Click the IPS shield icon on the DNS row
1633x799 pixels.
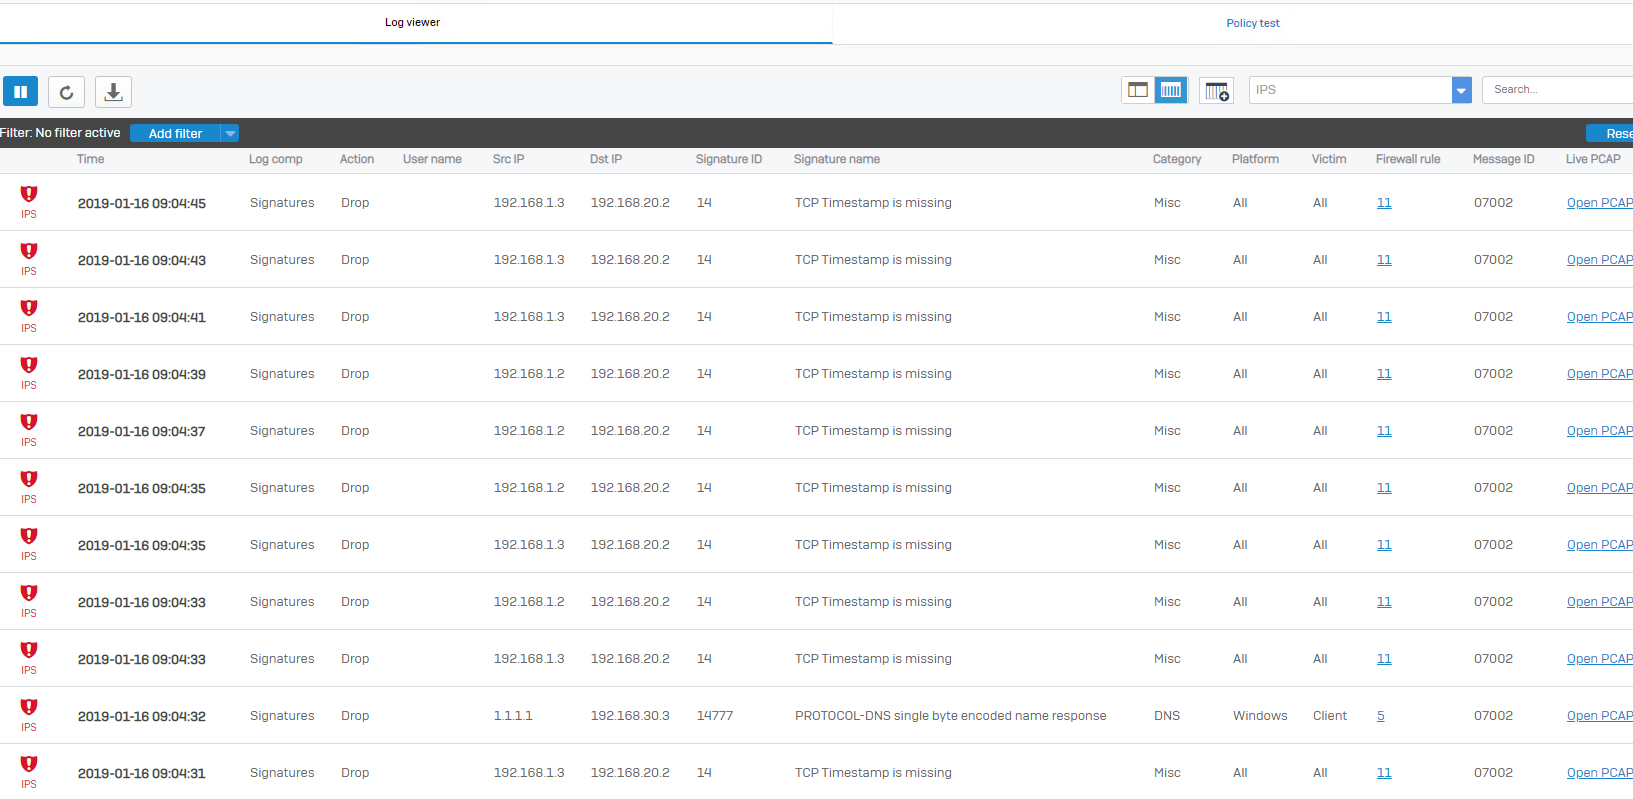(29, 707)
